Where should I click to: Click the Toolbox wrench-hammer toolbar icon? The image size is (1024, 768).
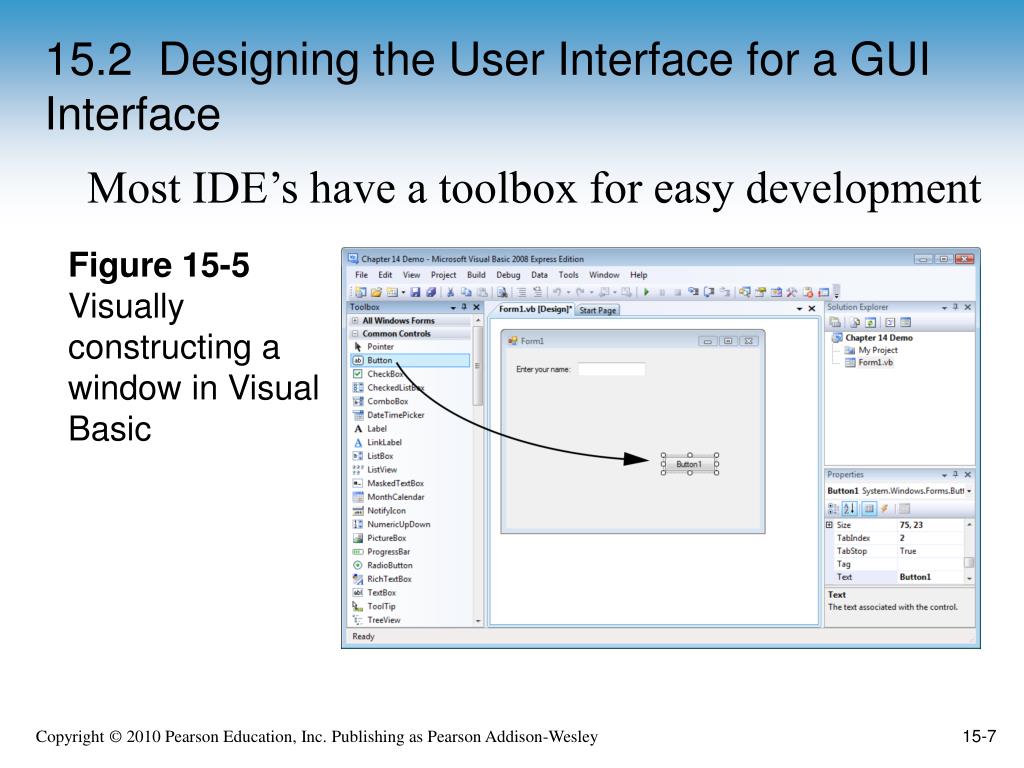tap(792, 292)
